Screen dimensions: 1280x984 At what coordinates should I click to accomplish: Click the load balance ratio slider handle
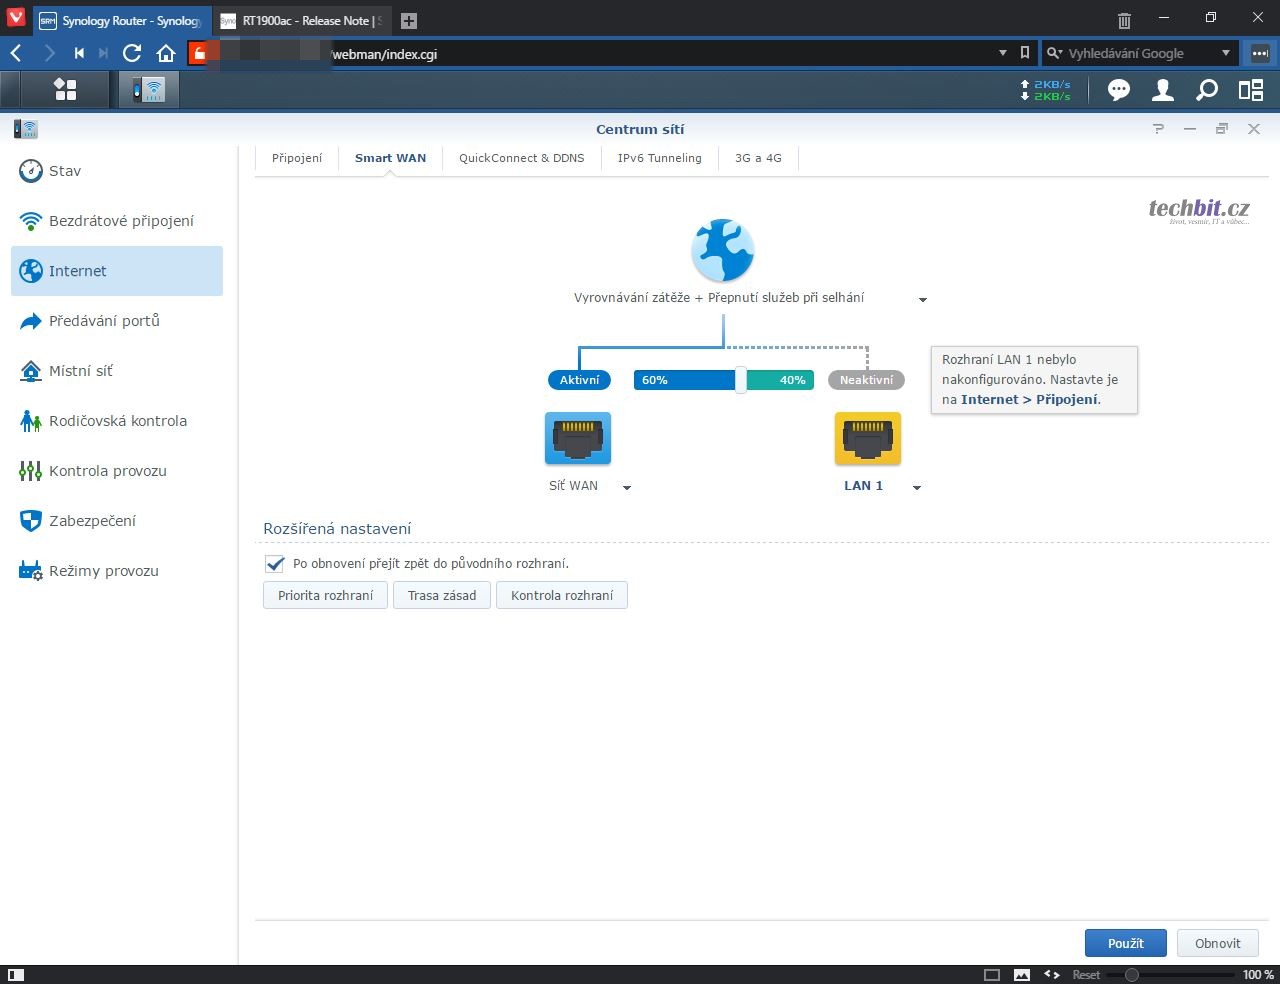pos(740,380)
